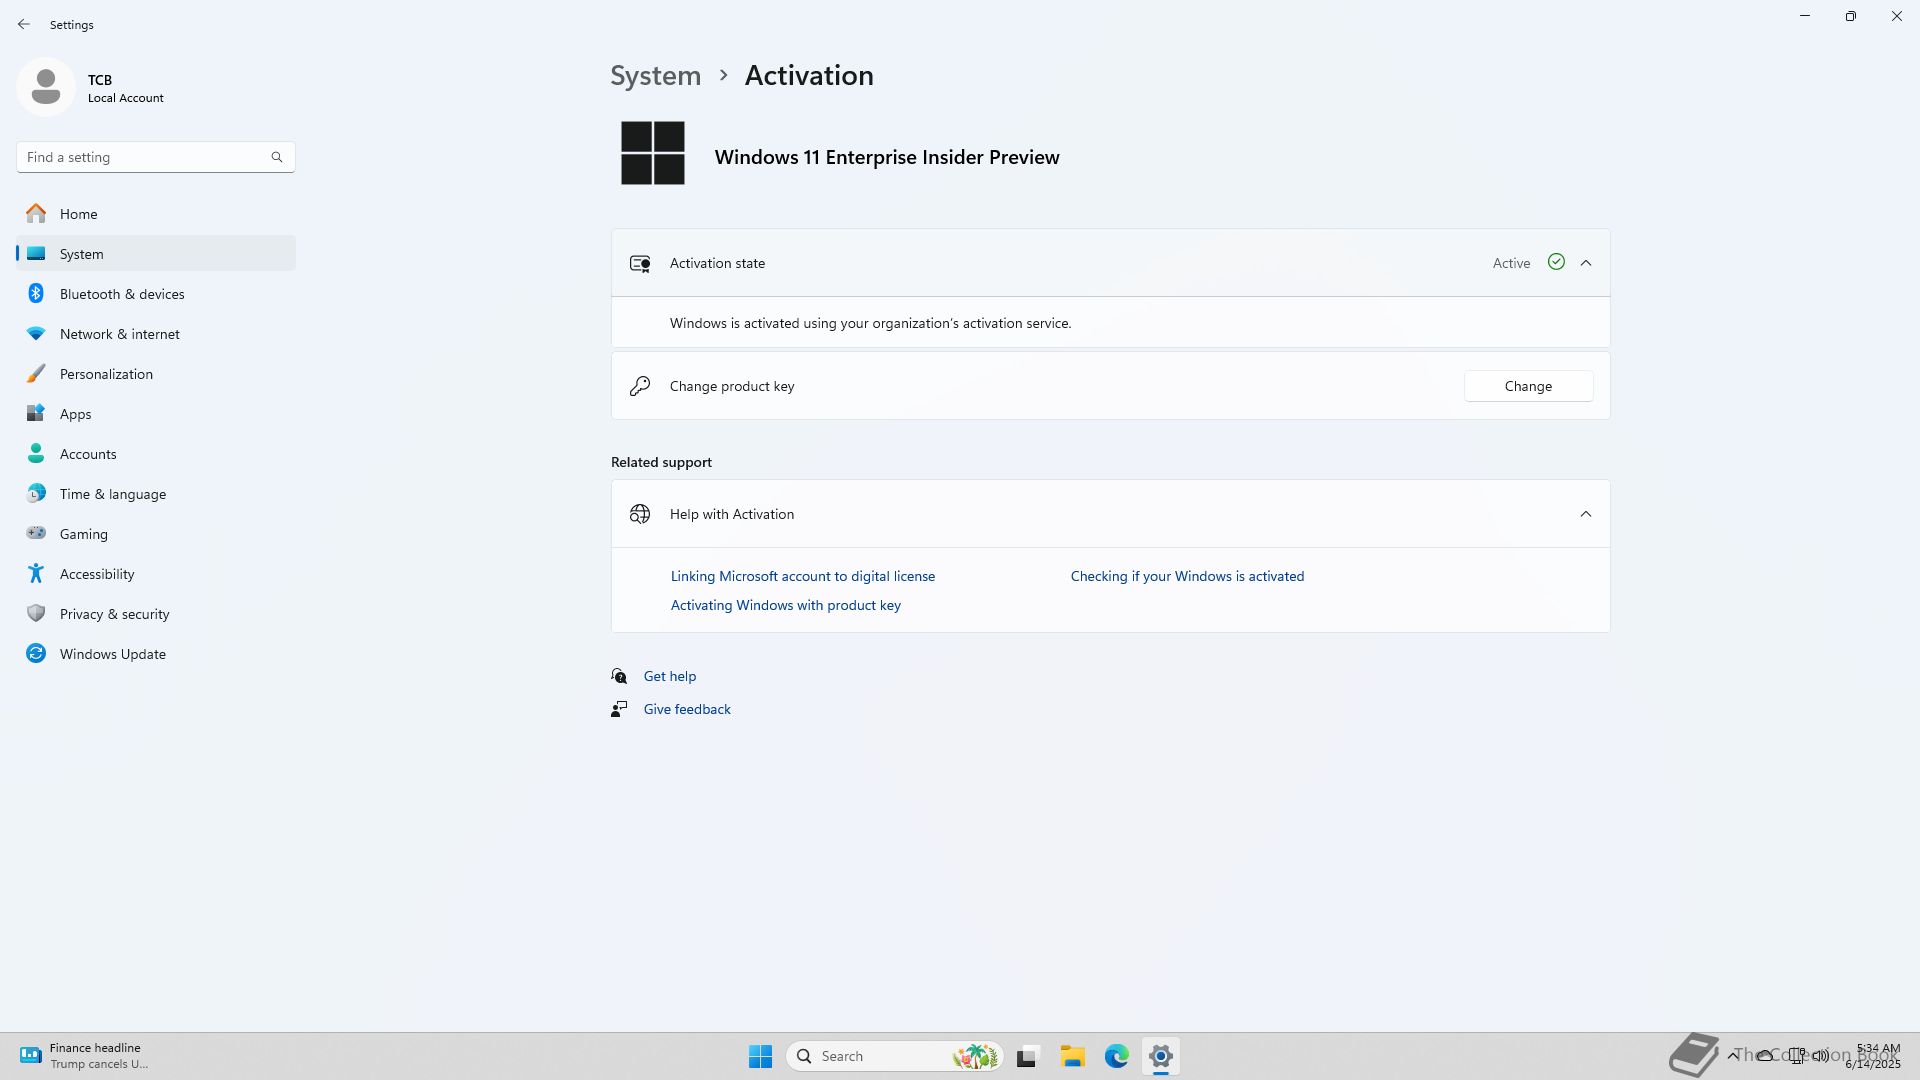Click the Find a setting search box

145,157
